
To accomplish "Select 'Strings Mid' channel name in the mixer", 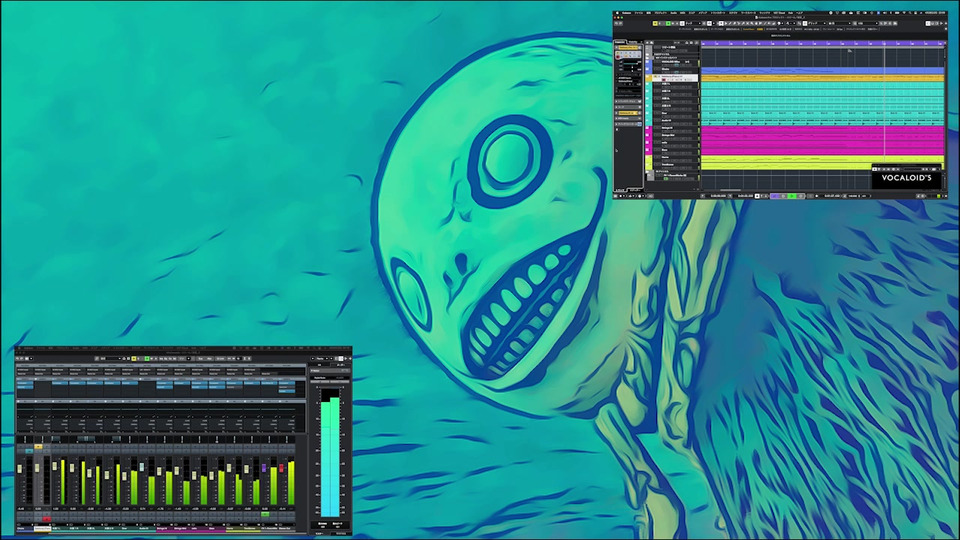I will [x=182, y=528].
